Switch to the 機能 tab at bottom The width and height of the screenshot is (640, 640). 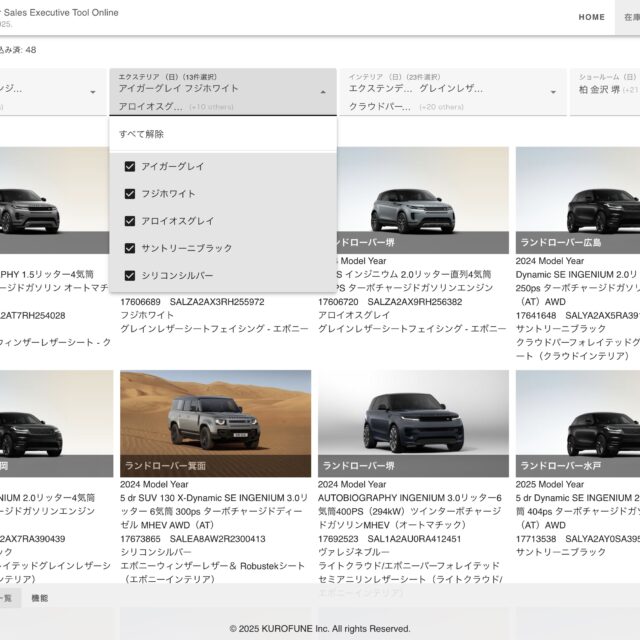[40, 598]
